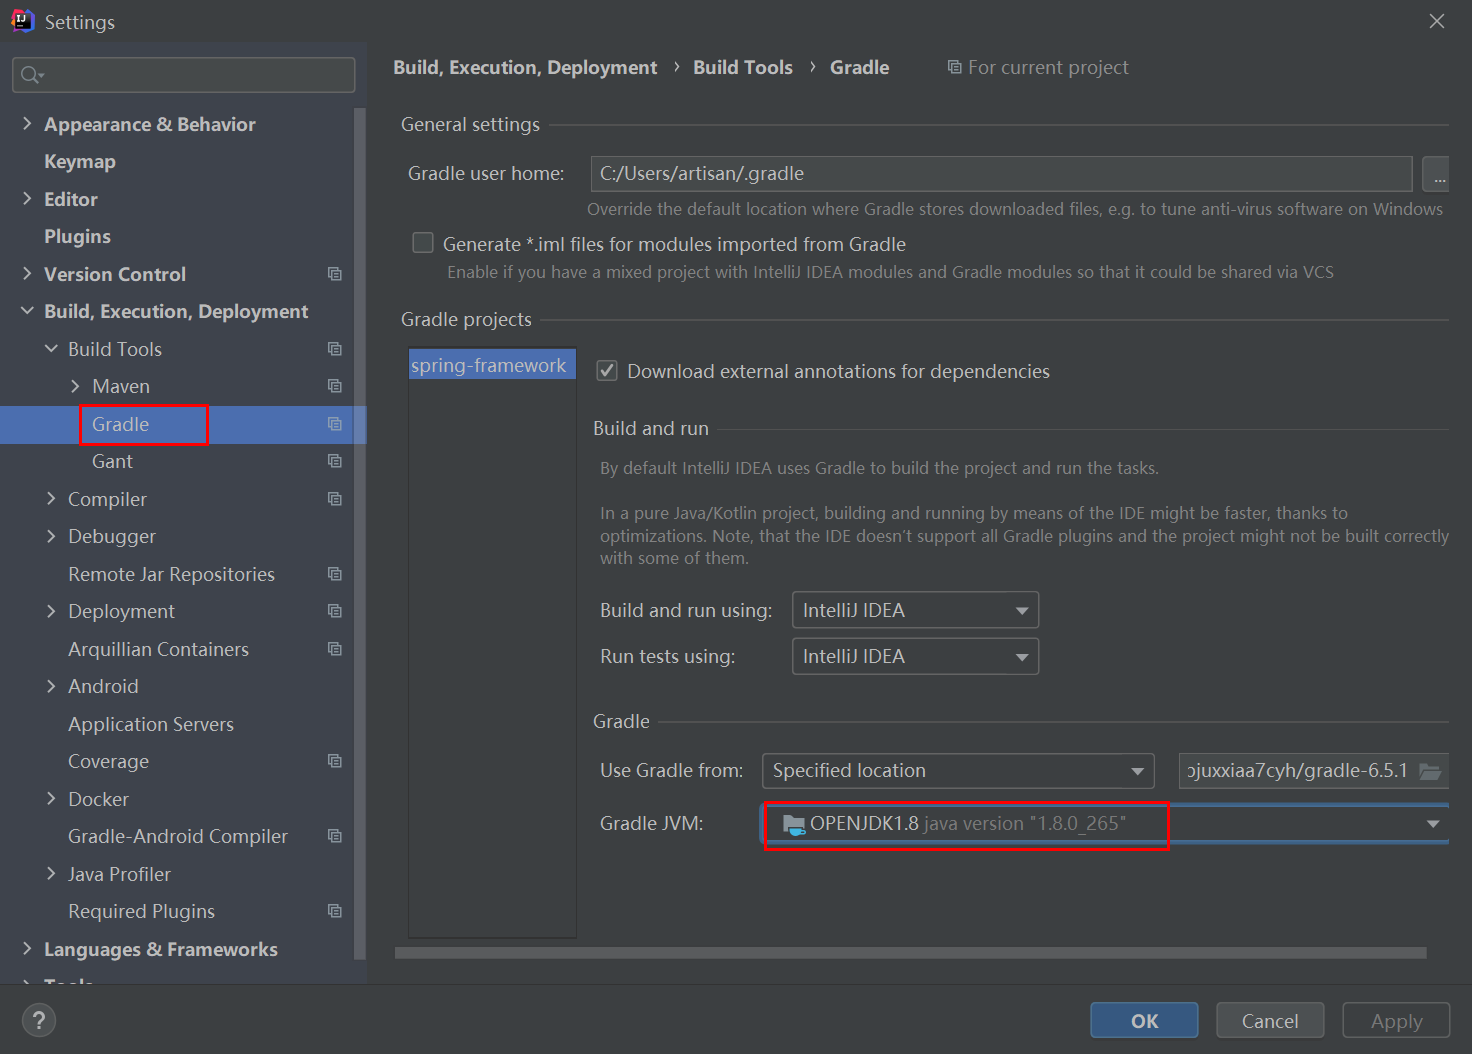Expand the Docker node

[51, 798]
